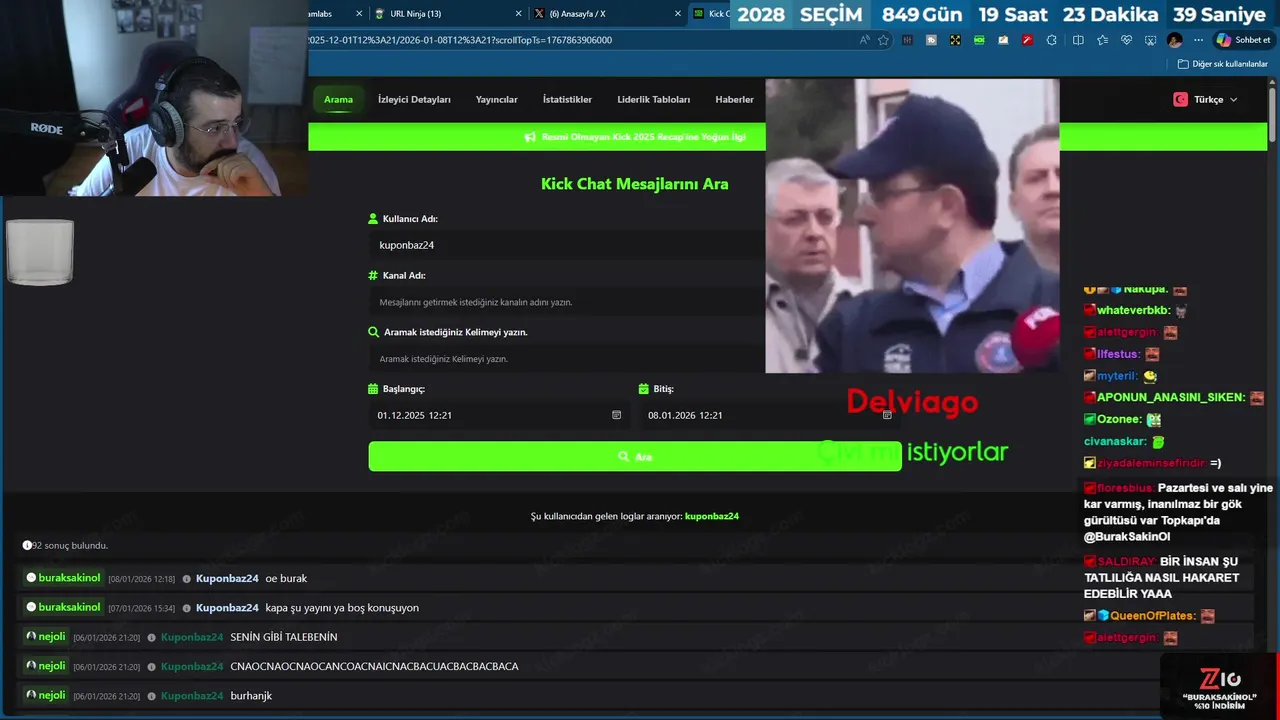Screen dimensions: 1280x720
Task: Open the gray 'fb' extension icon
Action: pyautogui.click(x=931, y=40)
